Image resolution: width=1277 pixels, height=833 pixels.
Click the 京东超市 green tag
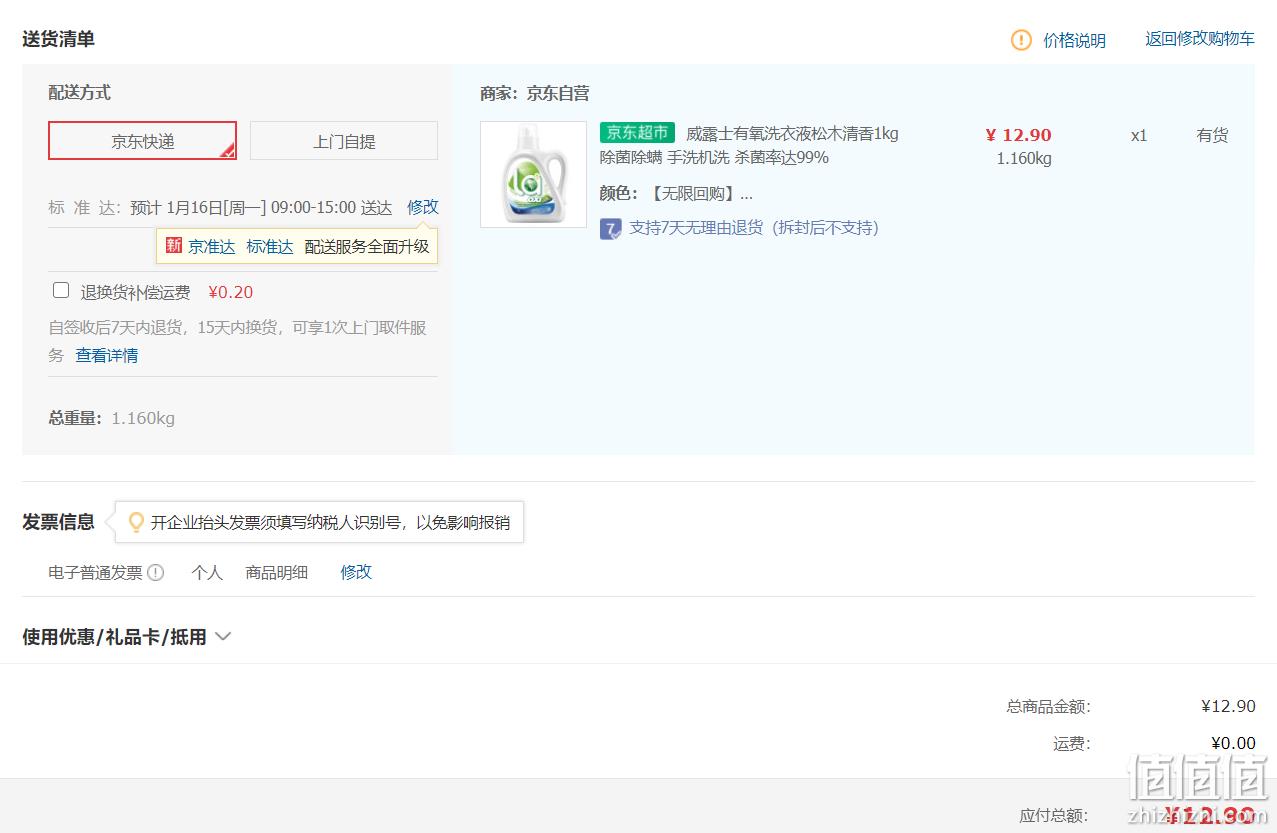pos(638,133)
